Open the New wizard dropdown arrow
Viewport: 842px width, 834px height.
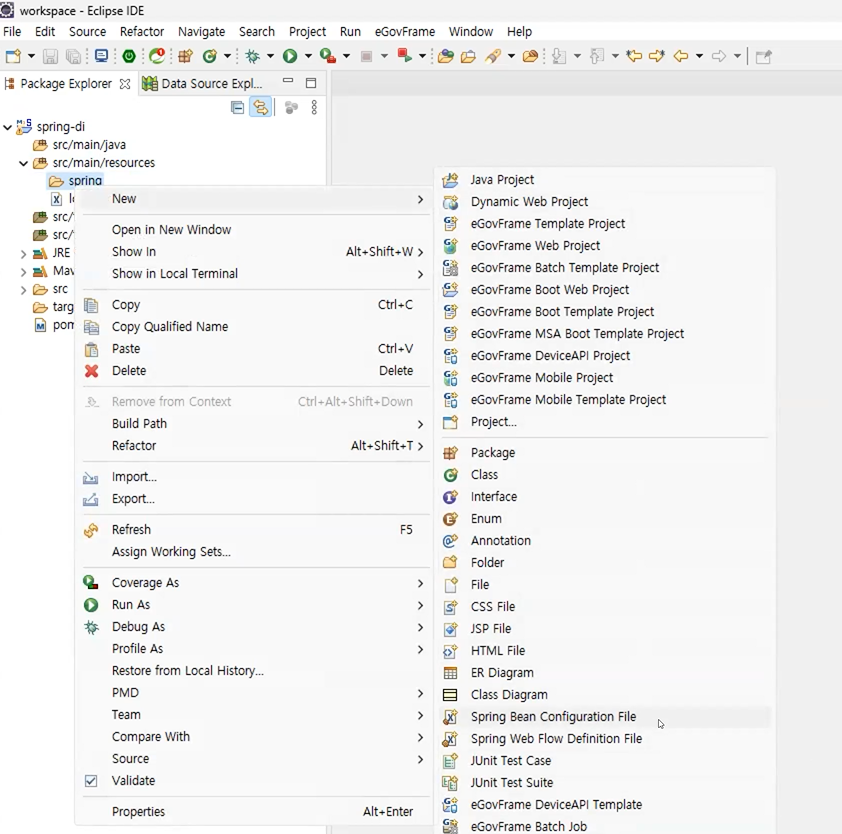tap(31, 56)
